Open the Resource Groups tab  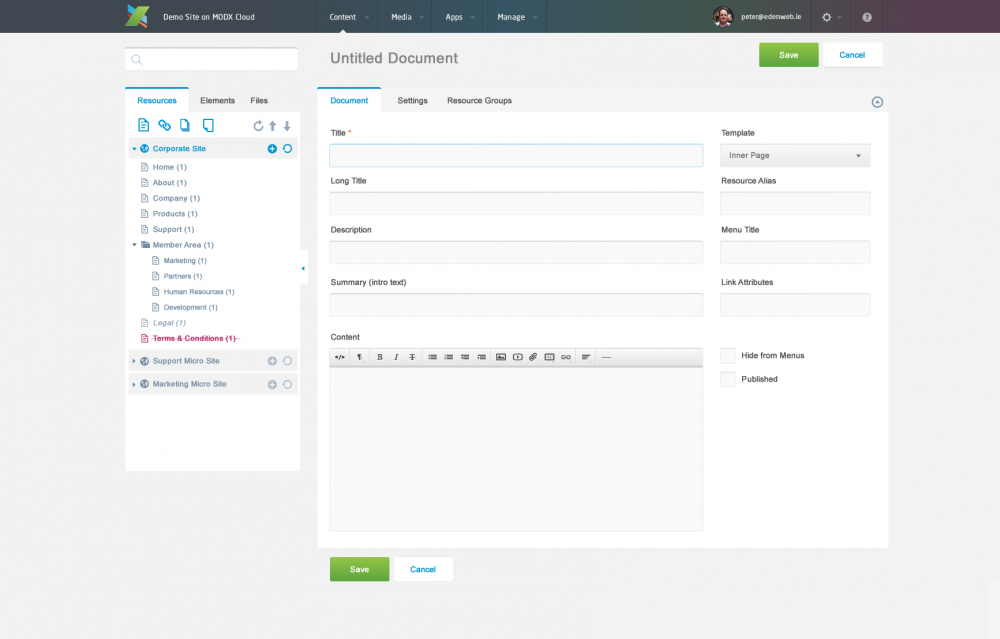point(480,101)
